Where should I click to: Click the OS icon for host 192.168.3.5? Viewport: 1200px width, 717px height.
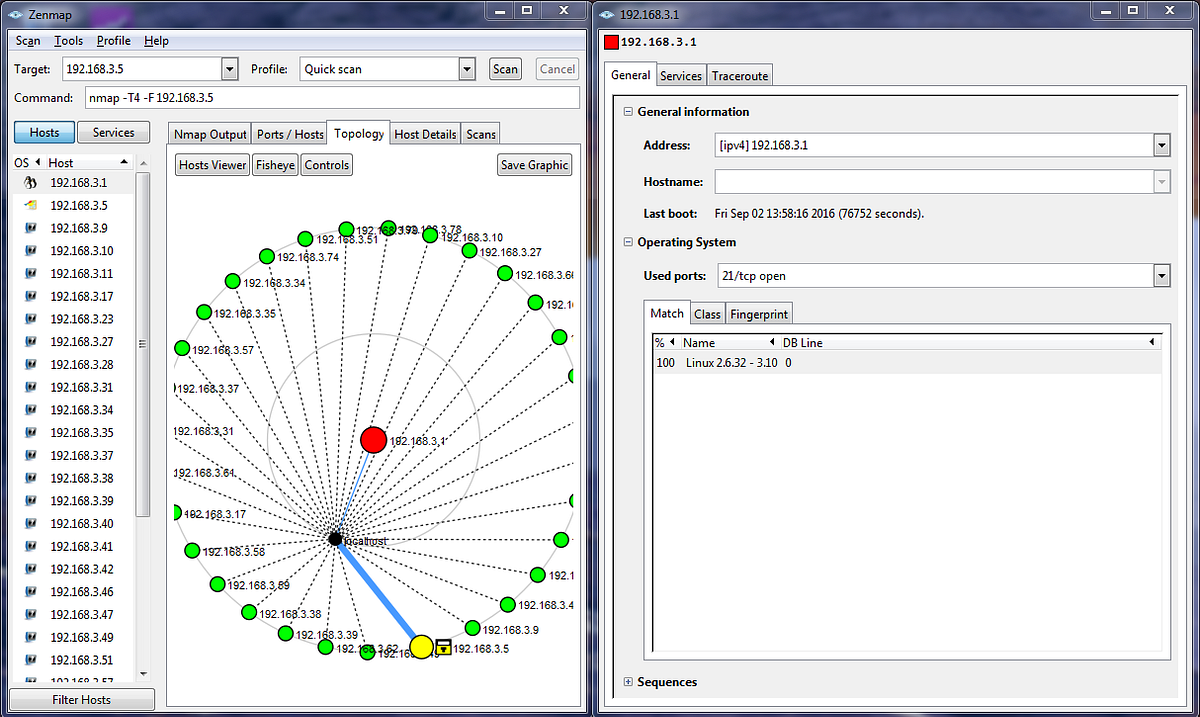tap(30, 205)
